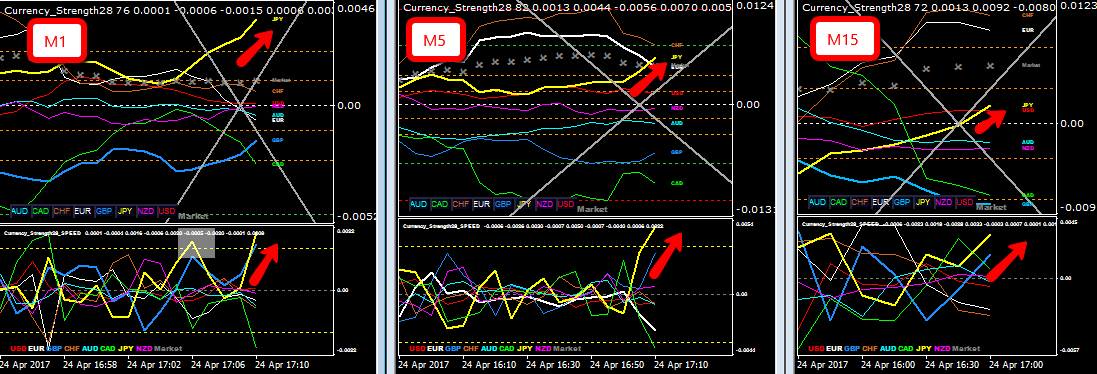Click the yellow JPY legend entry in M5 speed subwindow
The width and height of the screenshot is (1097, 374).
point(525,349)
